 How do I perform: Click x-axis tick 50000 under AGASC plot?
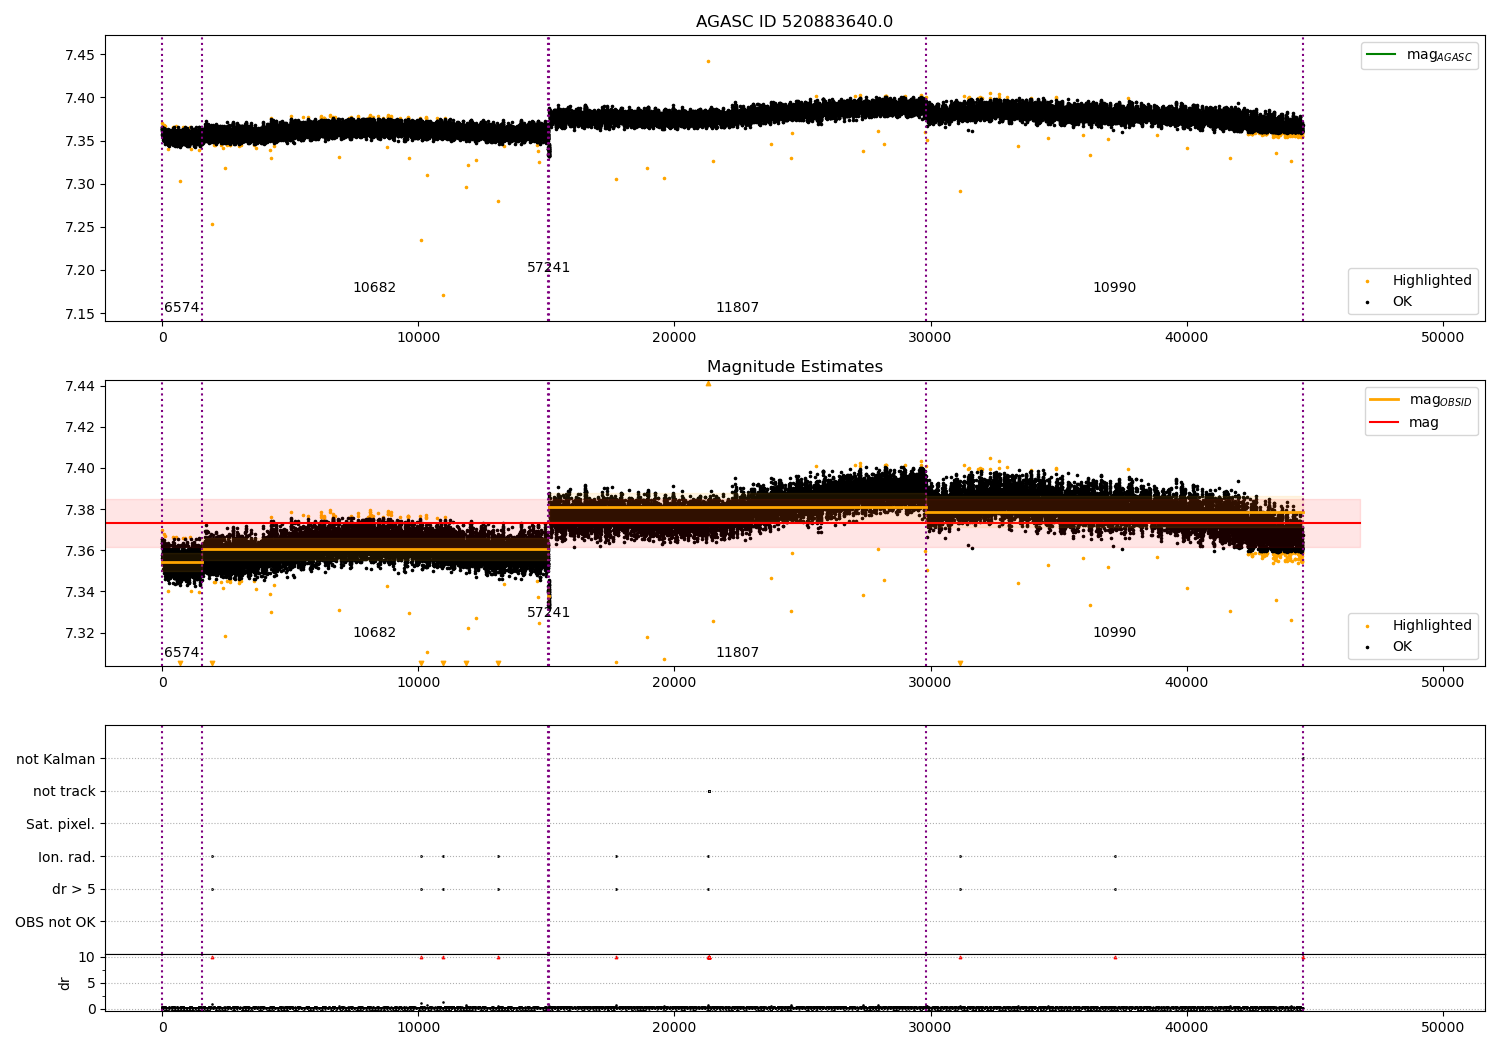pyautogui.click(x=1443, y=338)
